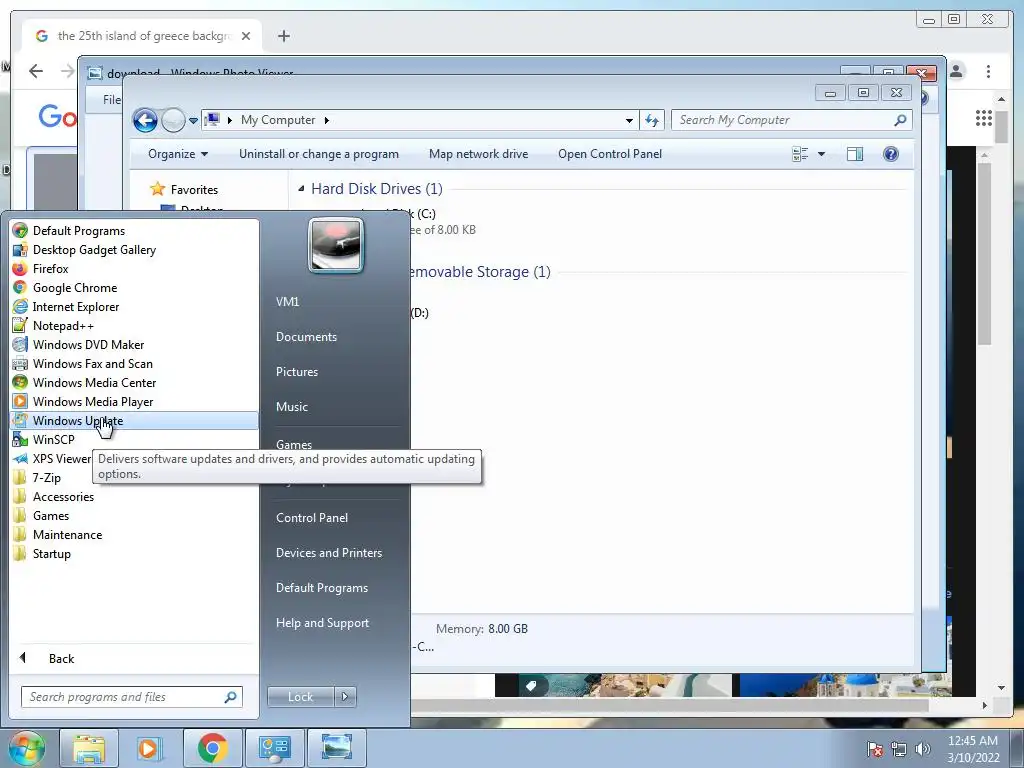The image size is (1024, 768).
Task: Click the user account picture in Start menu
Action: 336,246
